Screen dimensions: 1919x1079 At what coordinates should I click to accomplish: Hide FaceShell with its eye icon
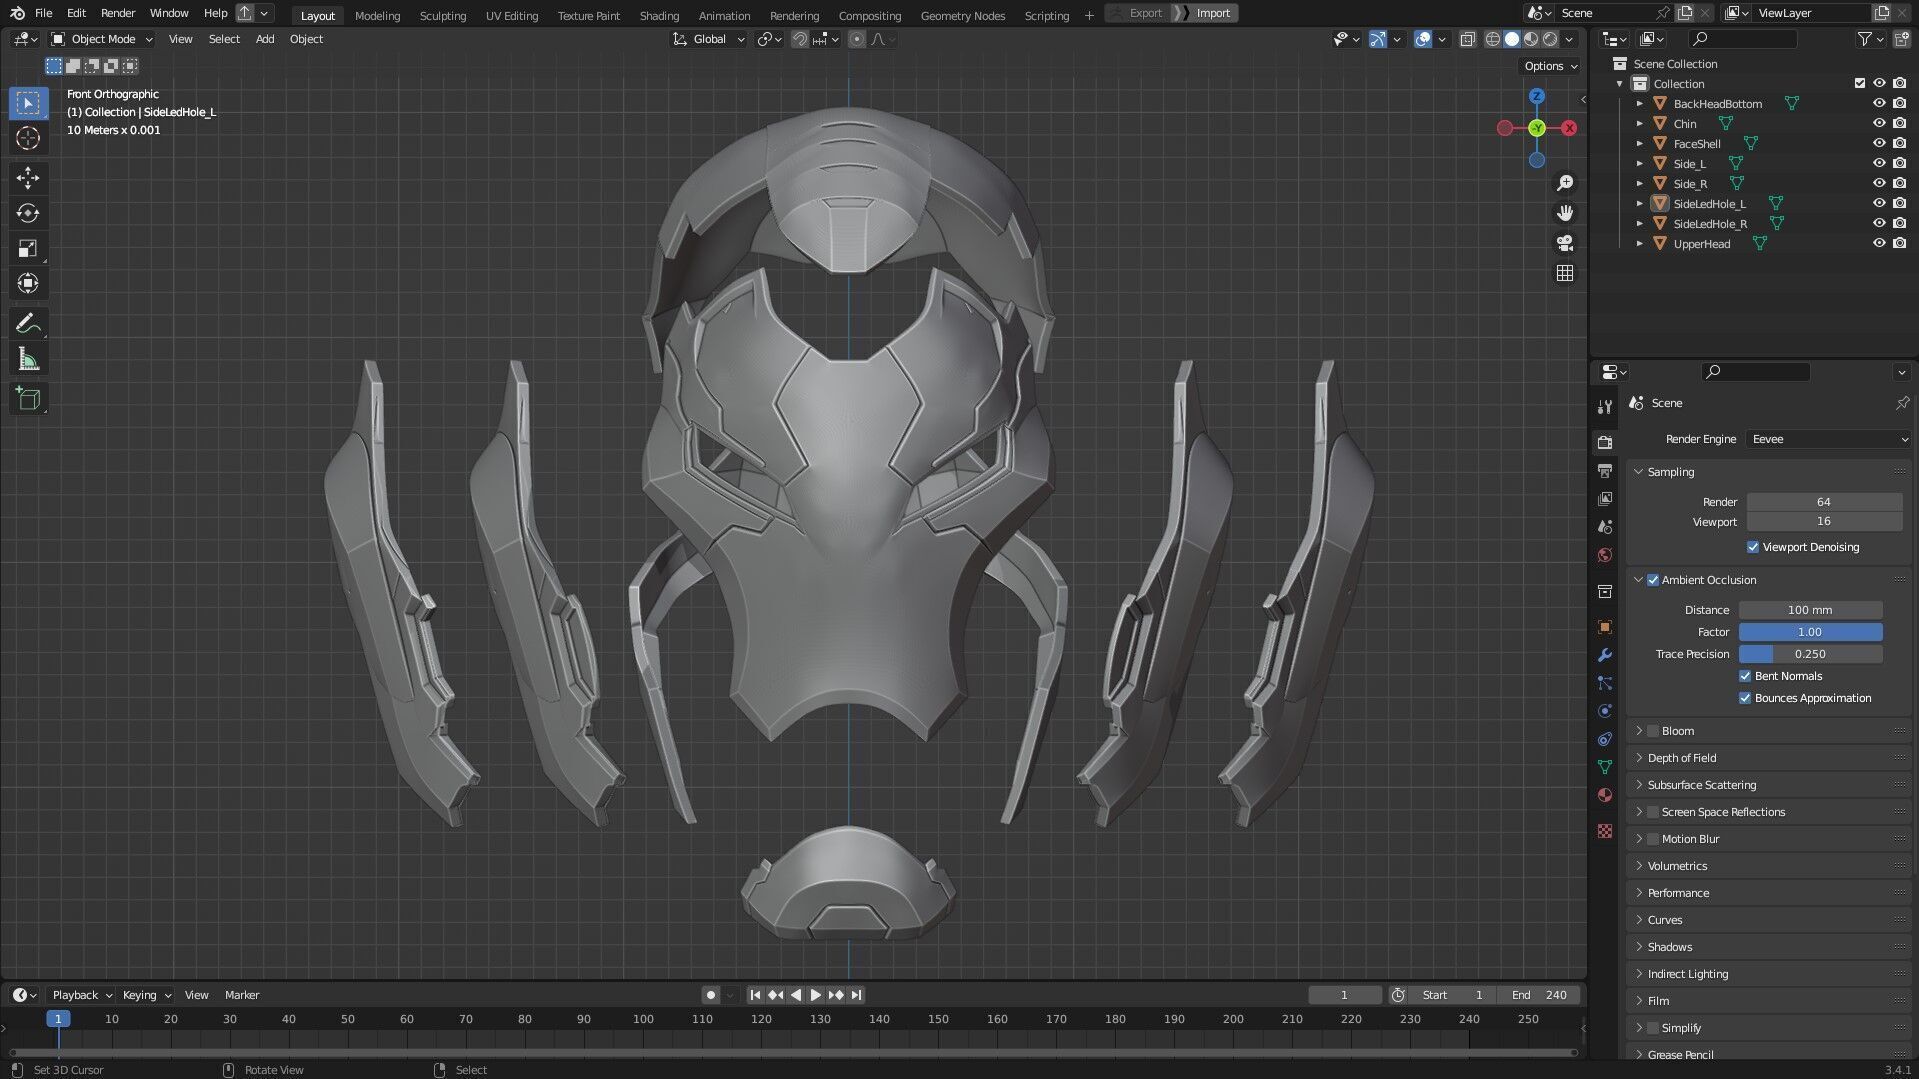pyautogui.click(x=1879, y=143)
